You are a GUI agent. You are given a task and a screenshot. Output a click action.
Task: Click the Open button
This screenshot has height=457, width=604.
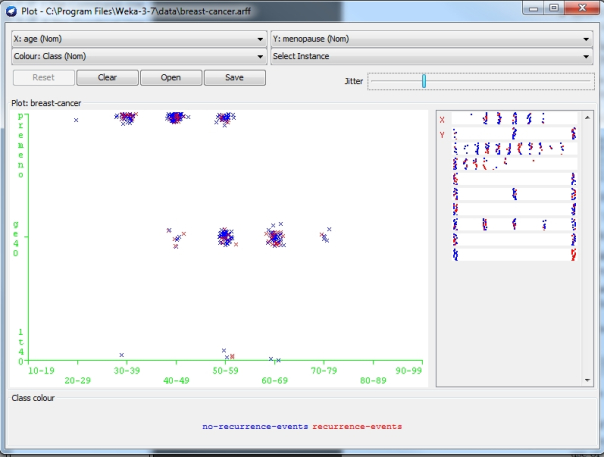[171, 77]
